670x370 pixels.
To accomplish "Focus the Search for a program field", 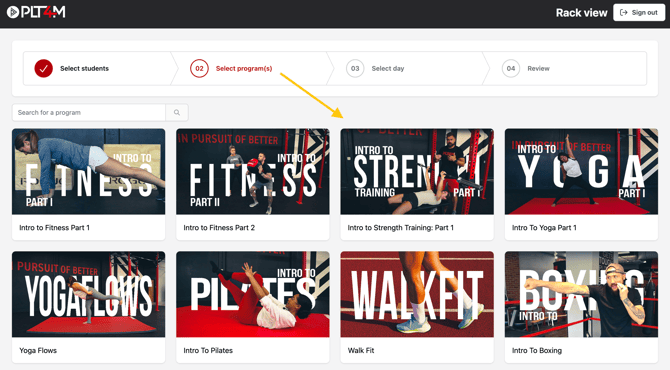I will tap(89, 112).
